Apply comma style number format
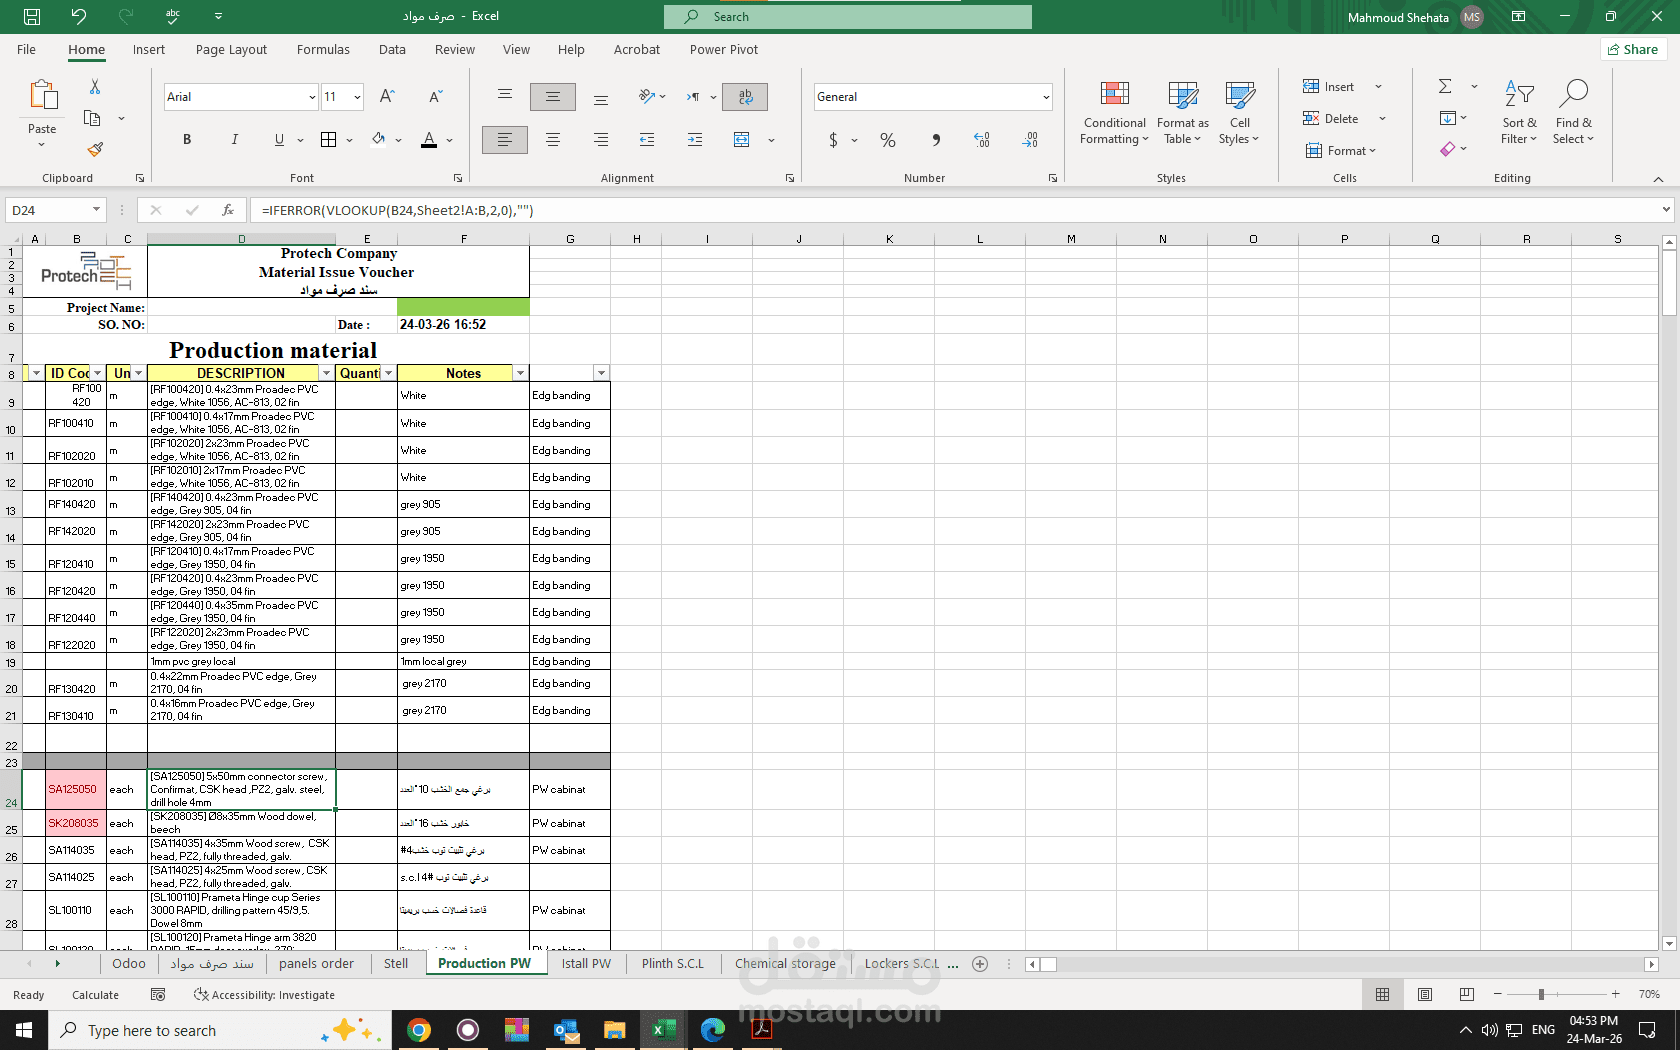This screenshot has height=1050, width=1680. 936,140
